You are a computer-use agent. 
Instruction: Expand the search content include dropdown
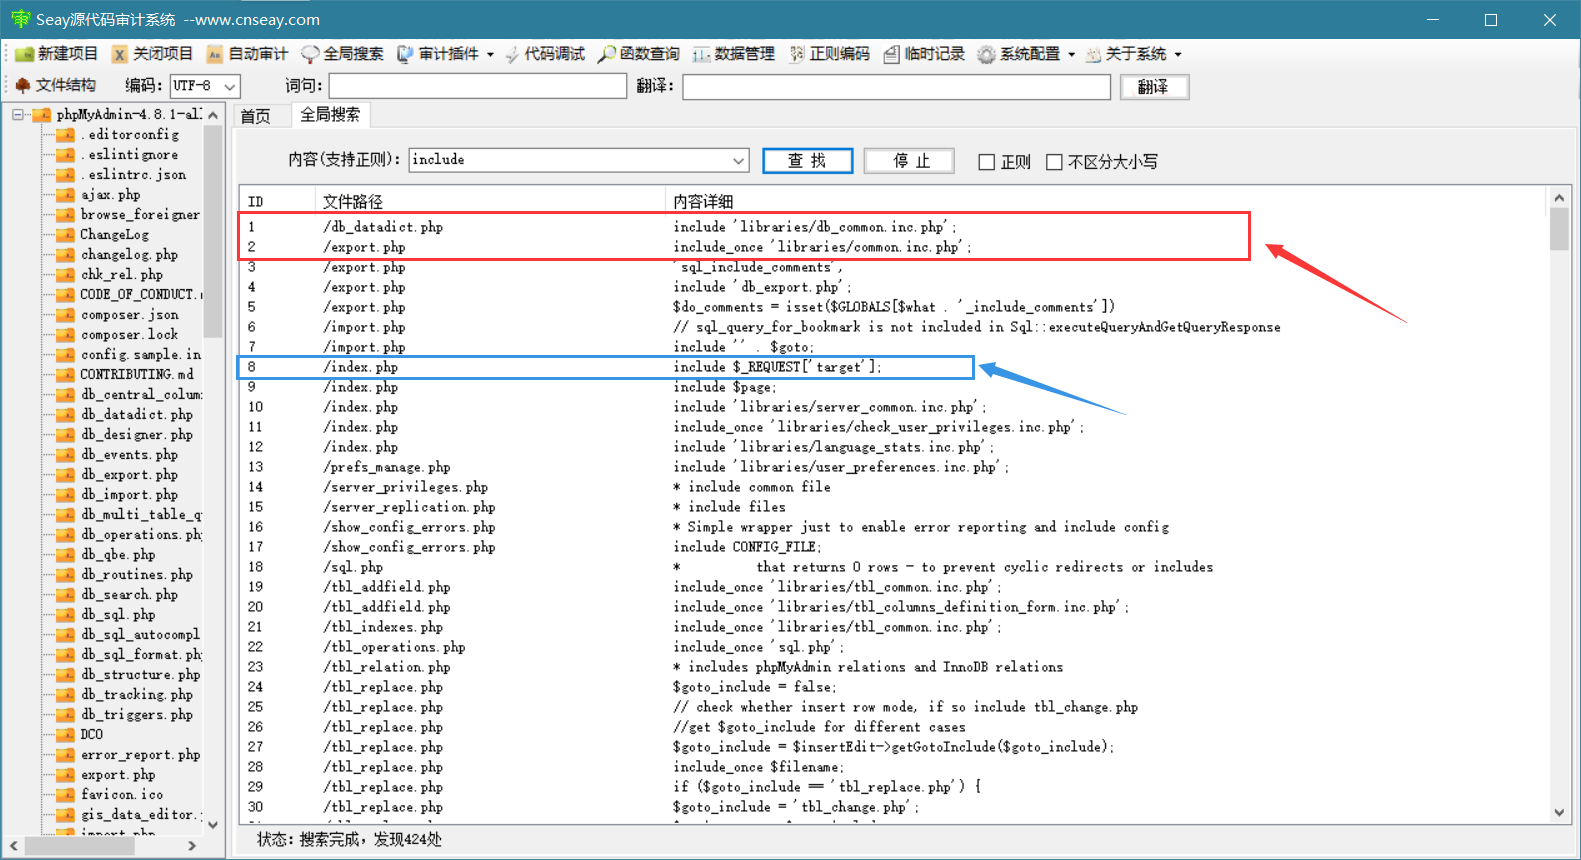[x=738, y=160]
